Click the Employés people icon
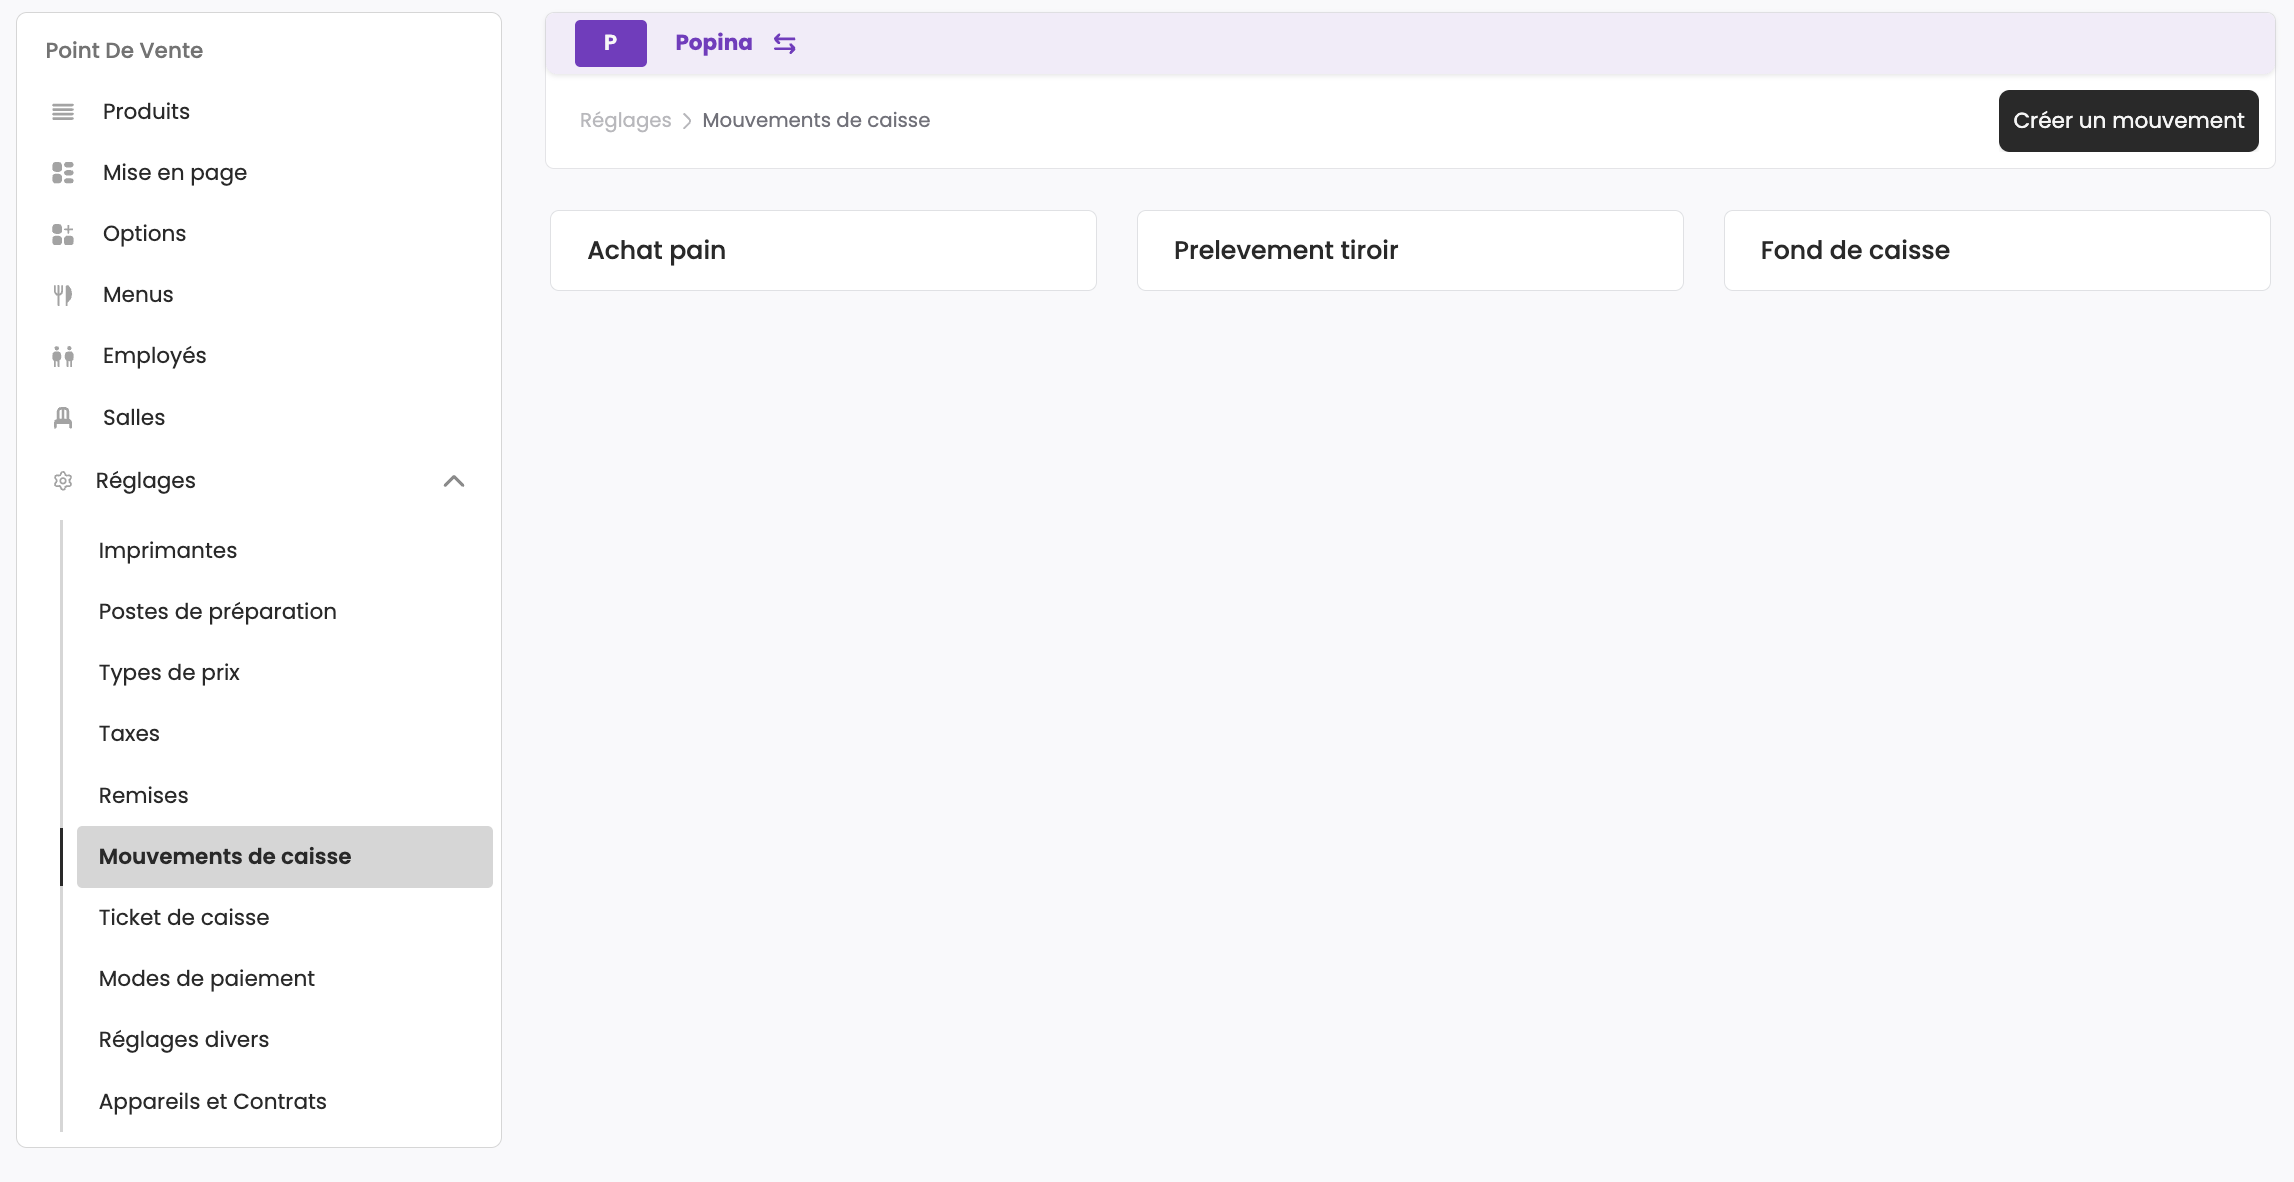Viewport: 2294px width, 1182px height. [63, 356]
